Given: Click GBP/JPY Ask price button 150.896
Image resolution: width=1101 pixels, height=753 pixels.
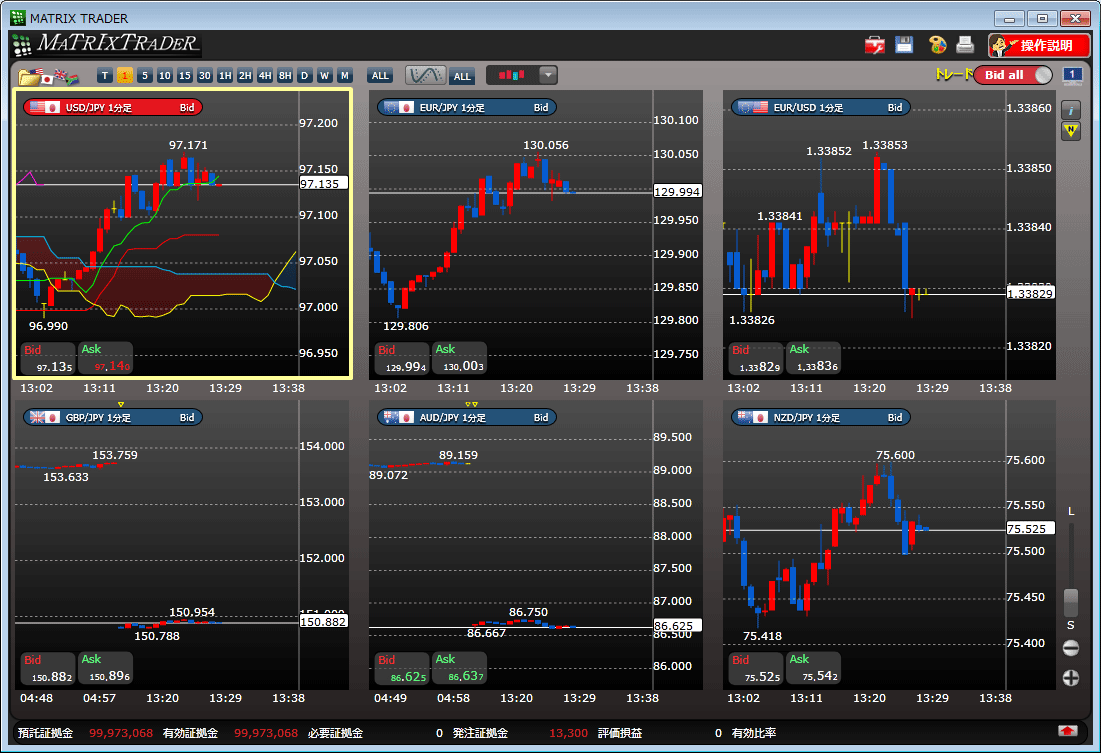Looking at the screenshot, I should pyautogui.click(x=105, y=669).
